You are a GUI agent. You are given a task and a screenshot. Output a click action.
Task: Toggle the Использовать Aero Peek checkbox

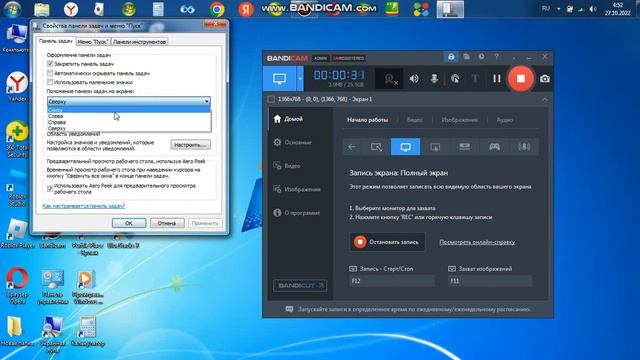(x=50, y=189)
